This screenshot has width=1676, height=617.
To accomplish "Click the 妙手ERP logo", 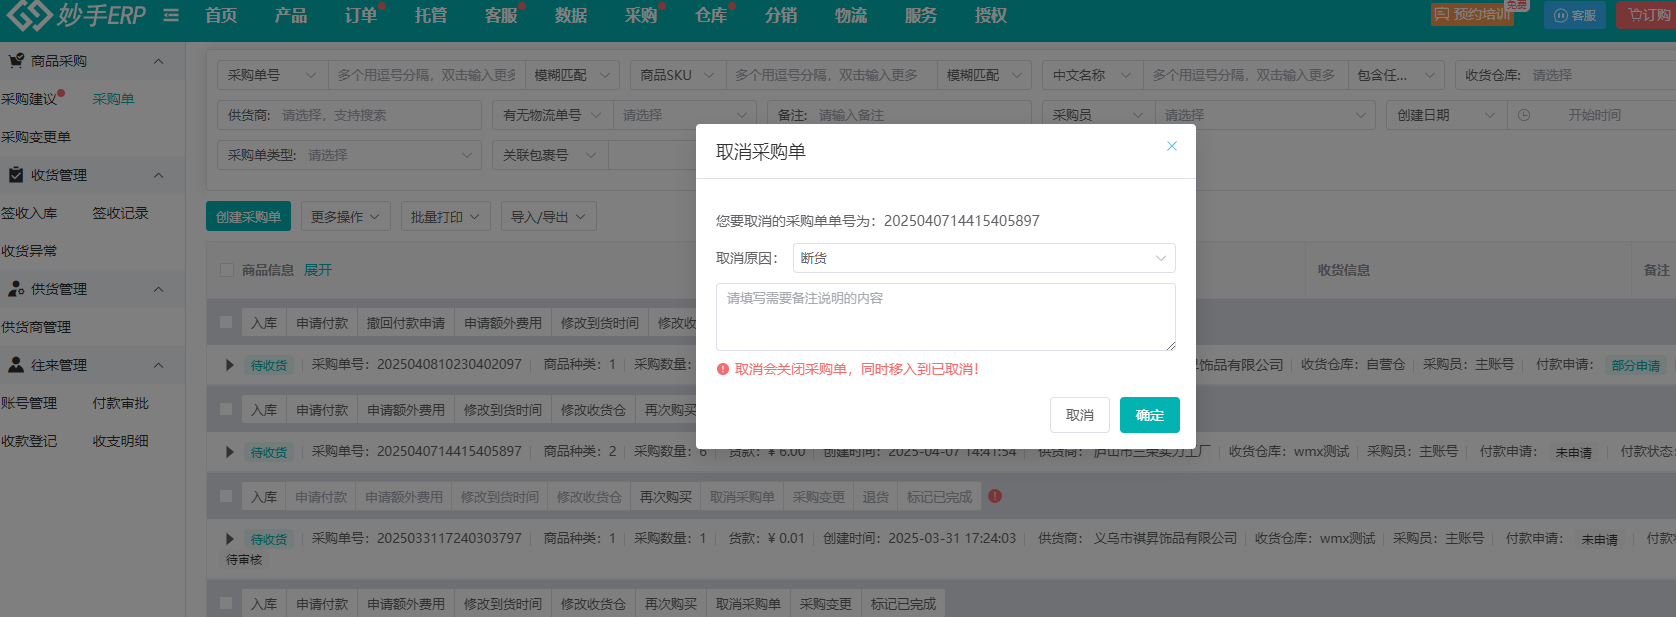I will [x=77, y=15].
